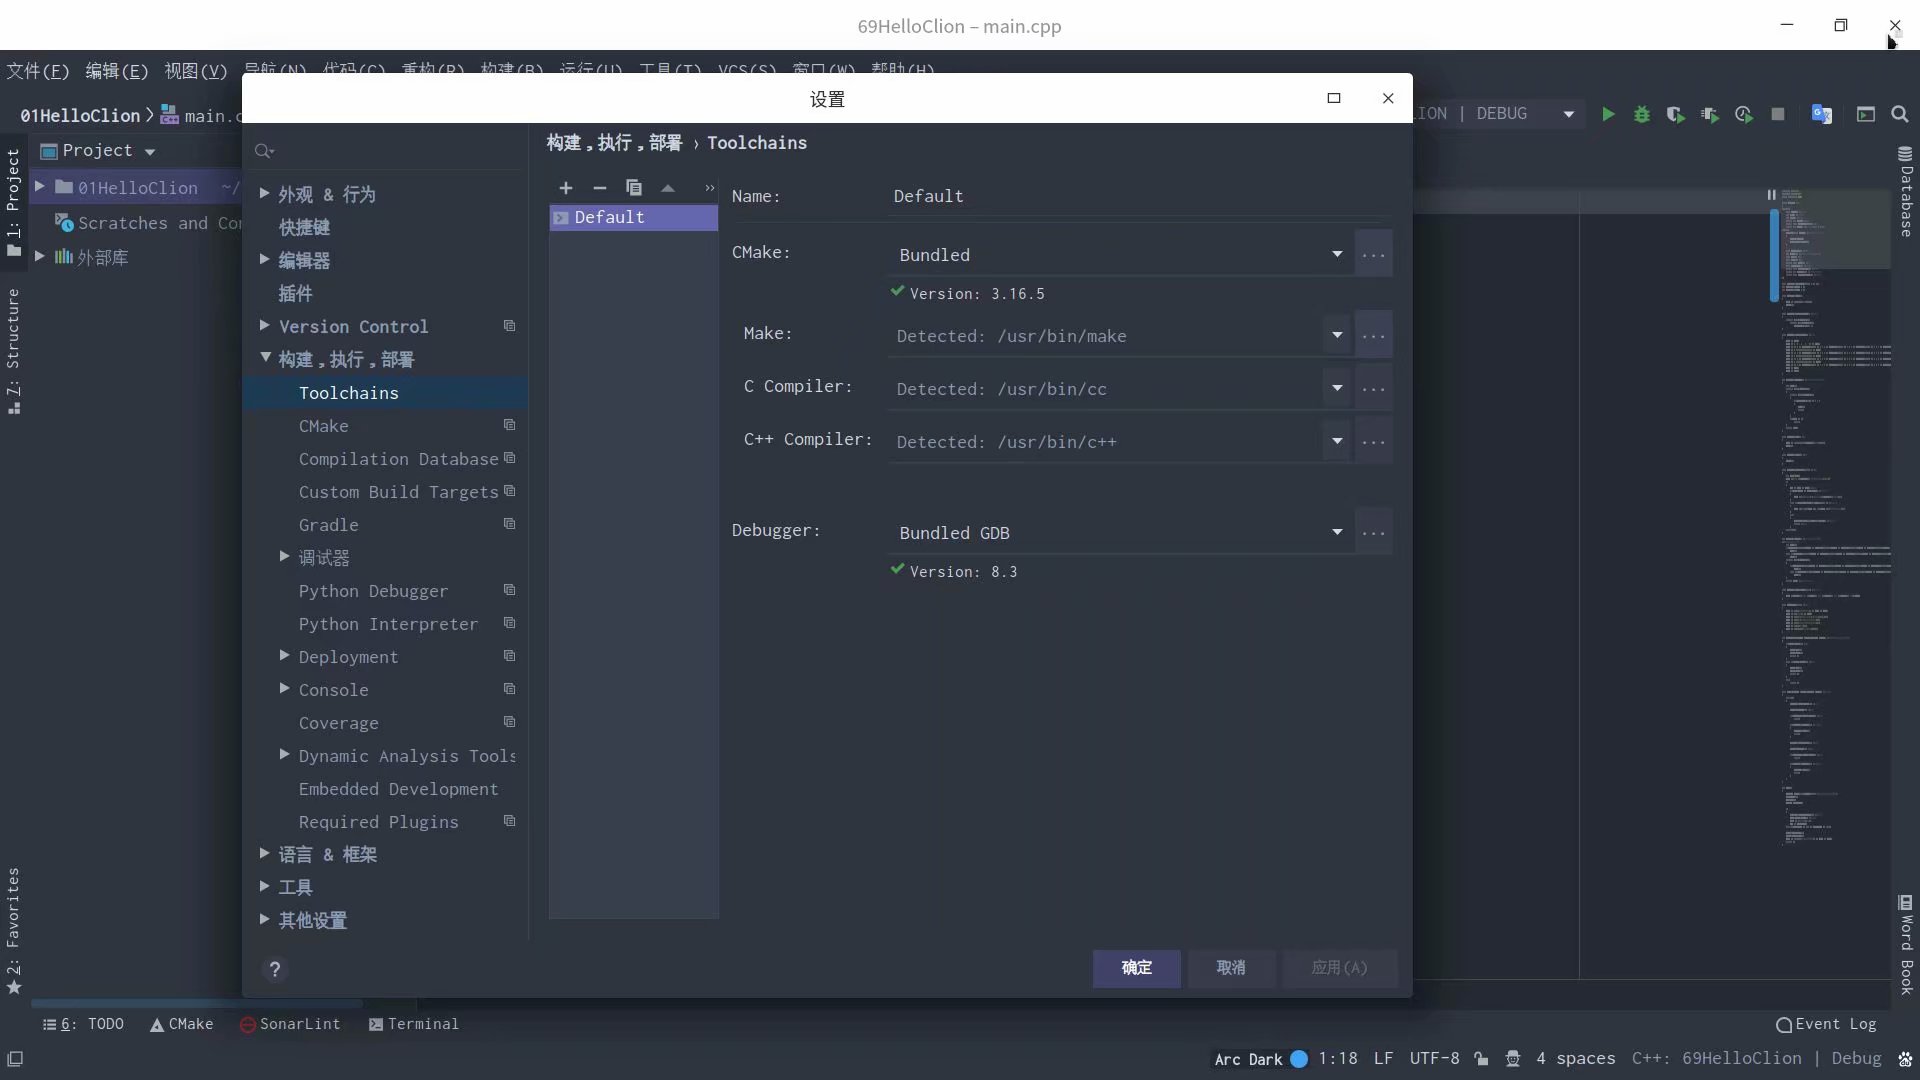Click the Baidu paw icon in status bar

pos(1905,1059)
